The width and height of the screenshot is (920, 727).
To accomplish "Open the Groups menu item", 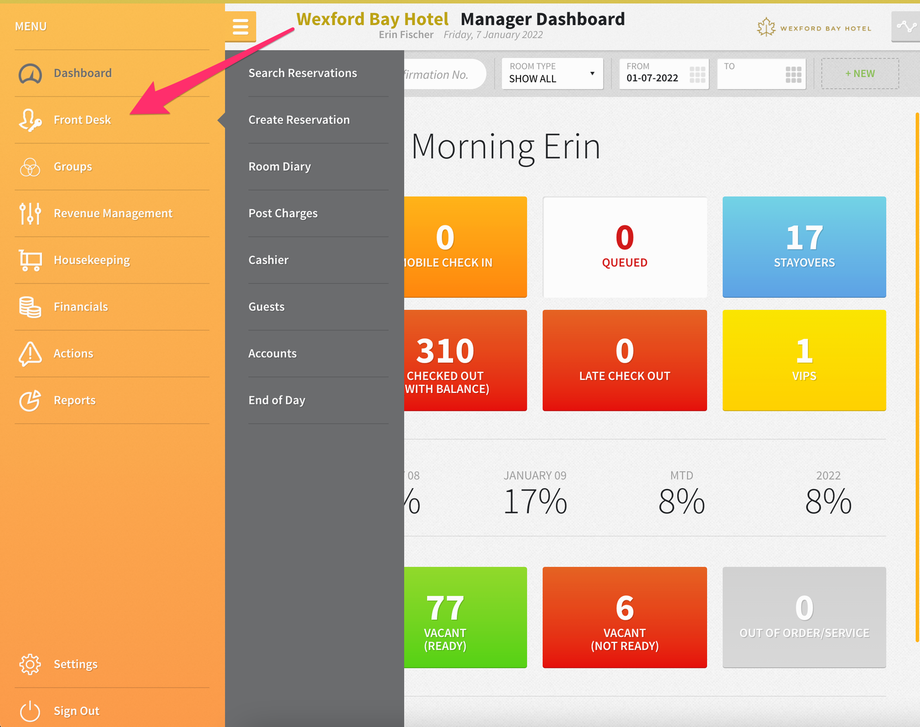I will point(112,167).
